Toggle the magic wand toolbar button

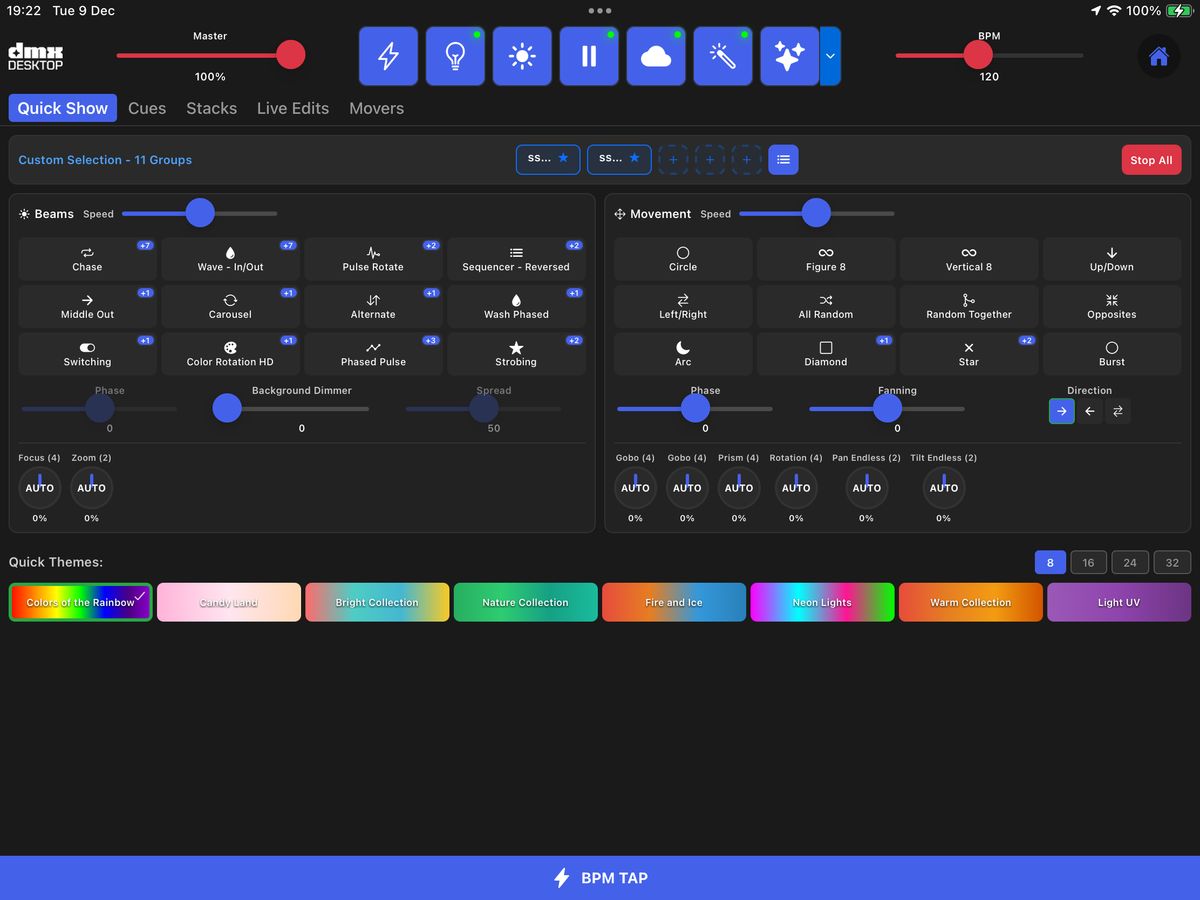click(x=723, y=56)
